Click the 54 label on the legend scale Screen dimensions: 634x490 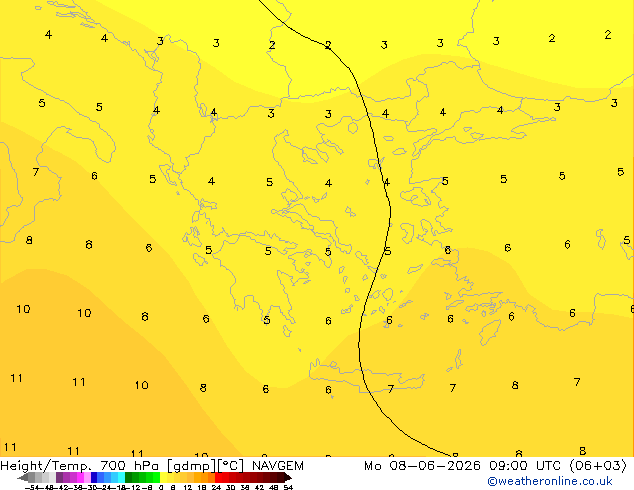tap(288, 487)
